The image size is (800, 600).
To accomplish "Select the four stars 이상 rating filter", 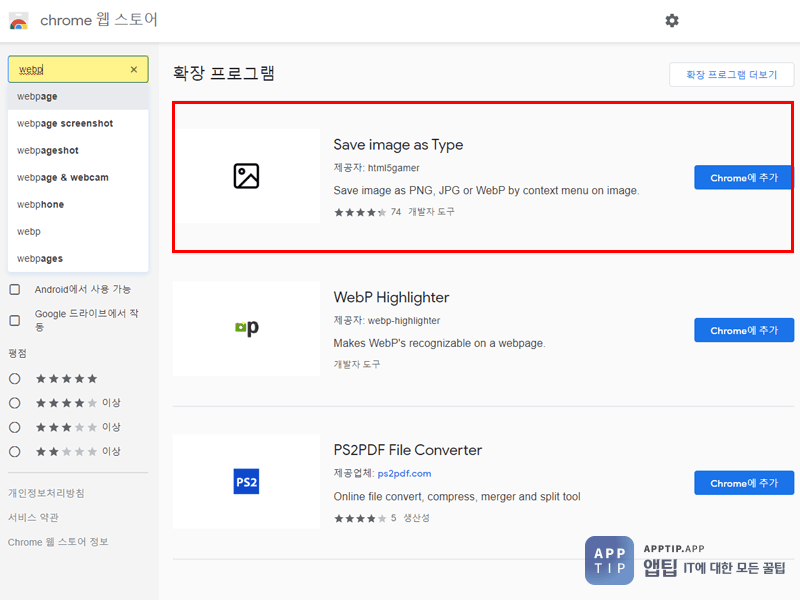I will [15, 403].
